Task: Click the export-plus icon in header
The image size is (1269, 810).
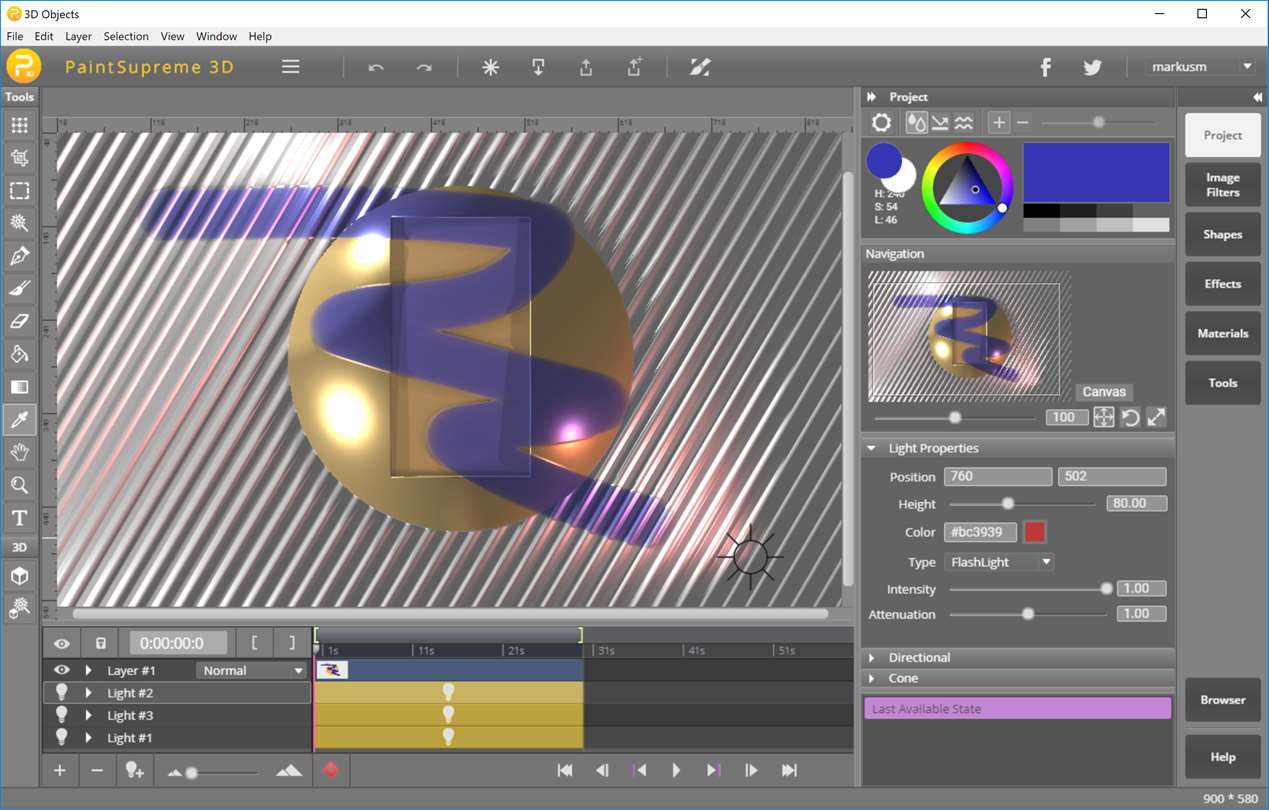Action: coord(635,67)
